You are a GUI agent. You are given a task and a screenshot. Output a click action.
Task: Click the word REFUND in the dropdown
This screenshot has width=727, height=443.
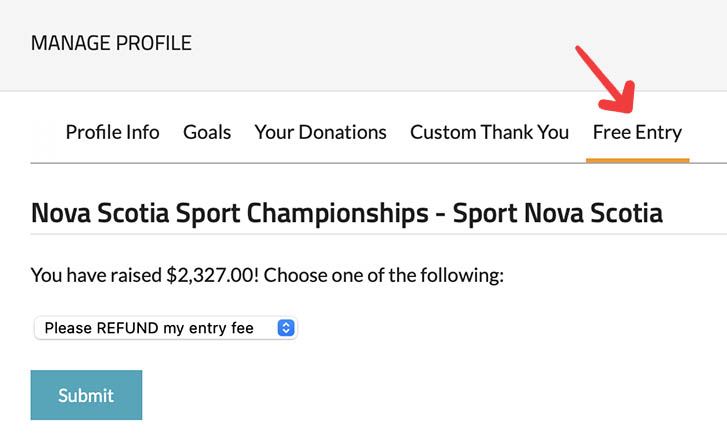(125, 328)
